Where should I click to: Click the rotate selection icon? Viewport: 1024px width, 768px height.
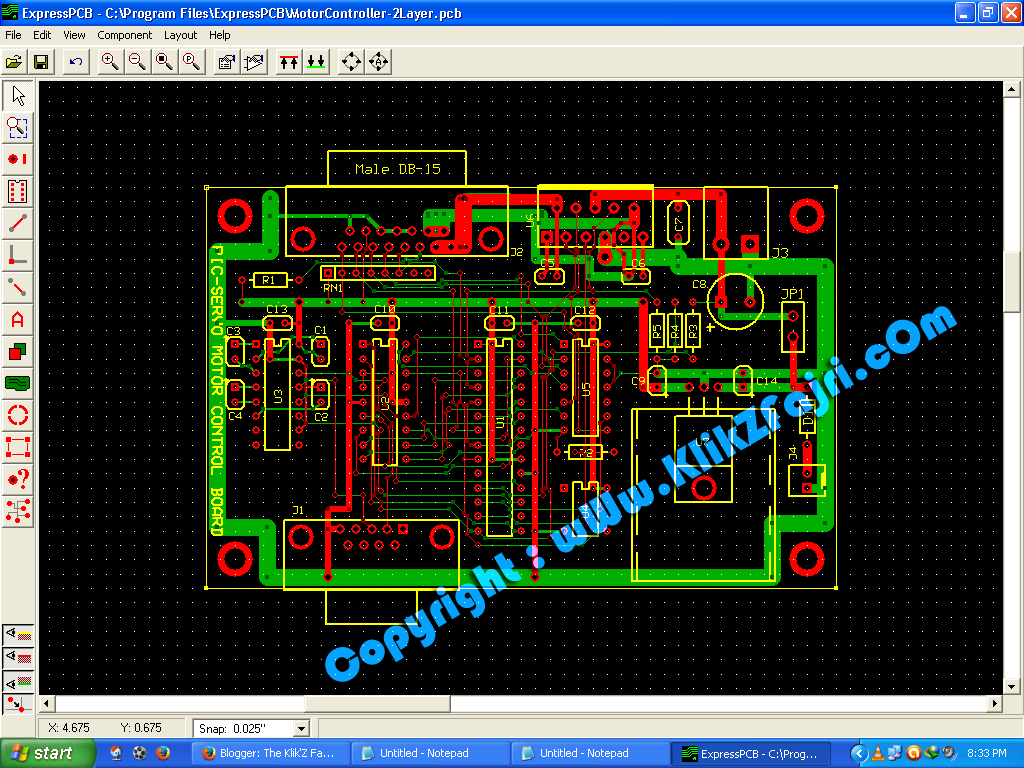[x=351, y=62]
